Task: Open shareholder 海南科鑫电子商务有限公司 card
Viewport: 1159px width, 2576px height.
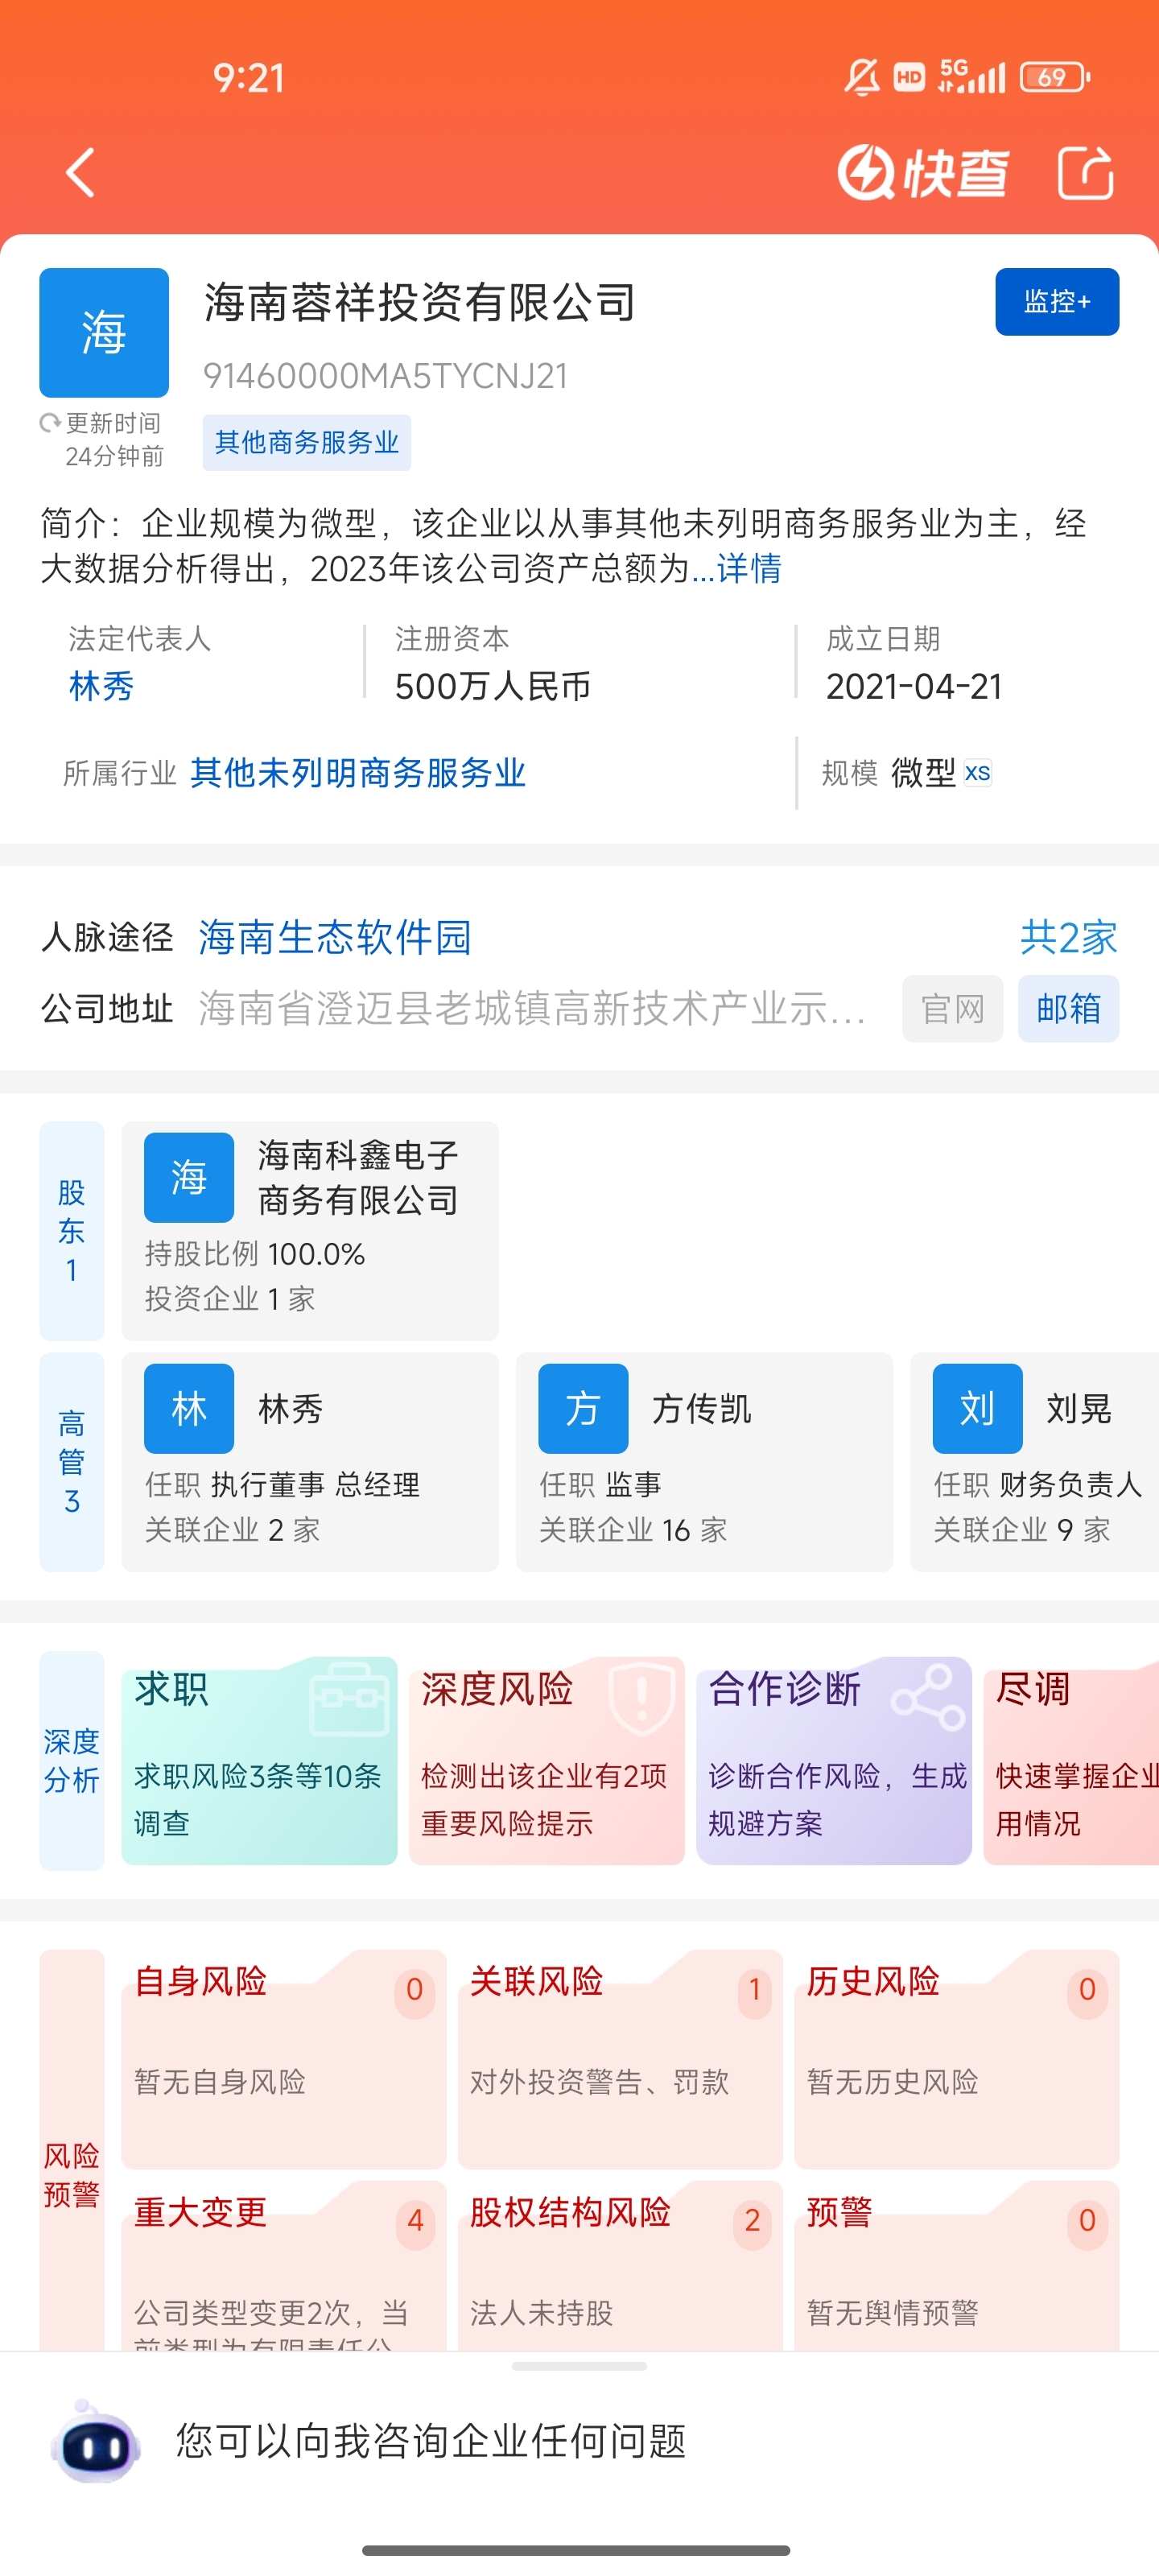Action: coord(310,1230)
